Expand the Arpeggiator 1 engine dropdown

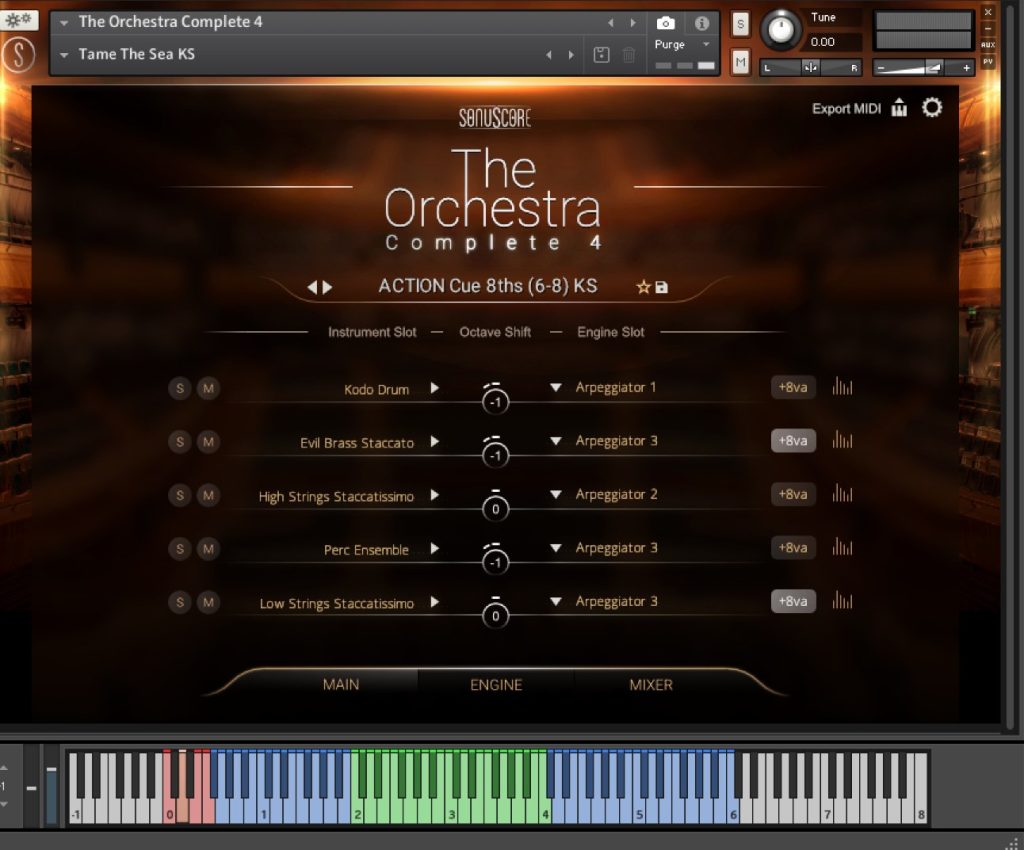click(556, 387)
